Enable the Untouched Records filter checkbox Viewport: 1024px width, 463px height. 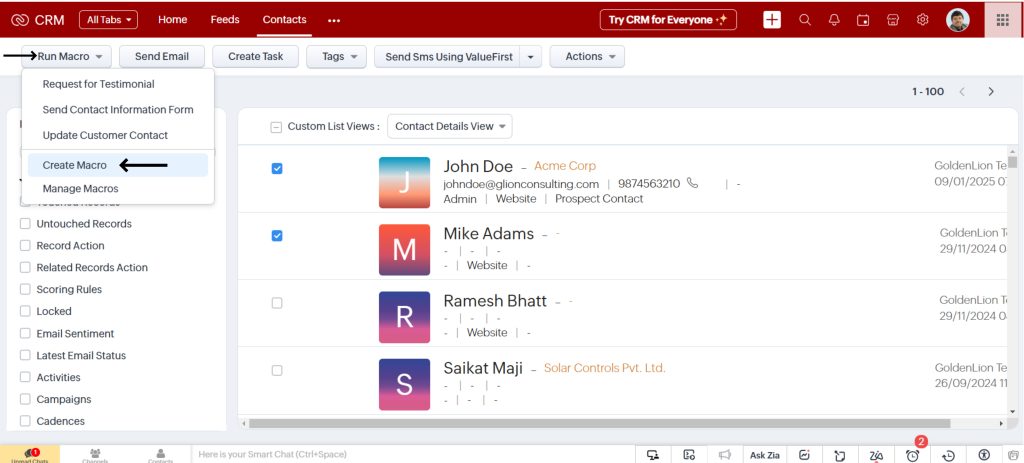pos(26,224)
